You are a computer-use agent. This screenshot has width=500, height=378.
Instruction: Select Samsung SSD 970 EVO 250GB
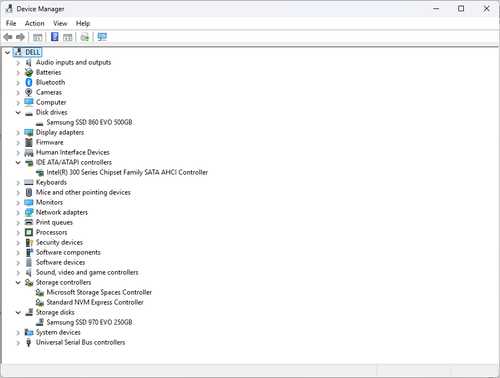coord(89,322)
